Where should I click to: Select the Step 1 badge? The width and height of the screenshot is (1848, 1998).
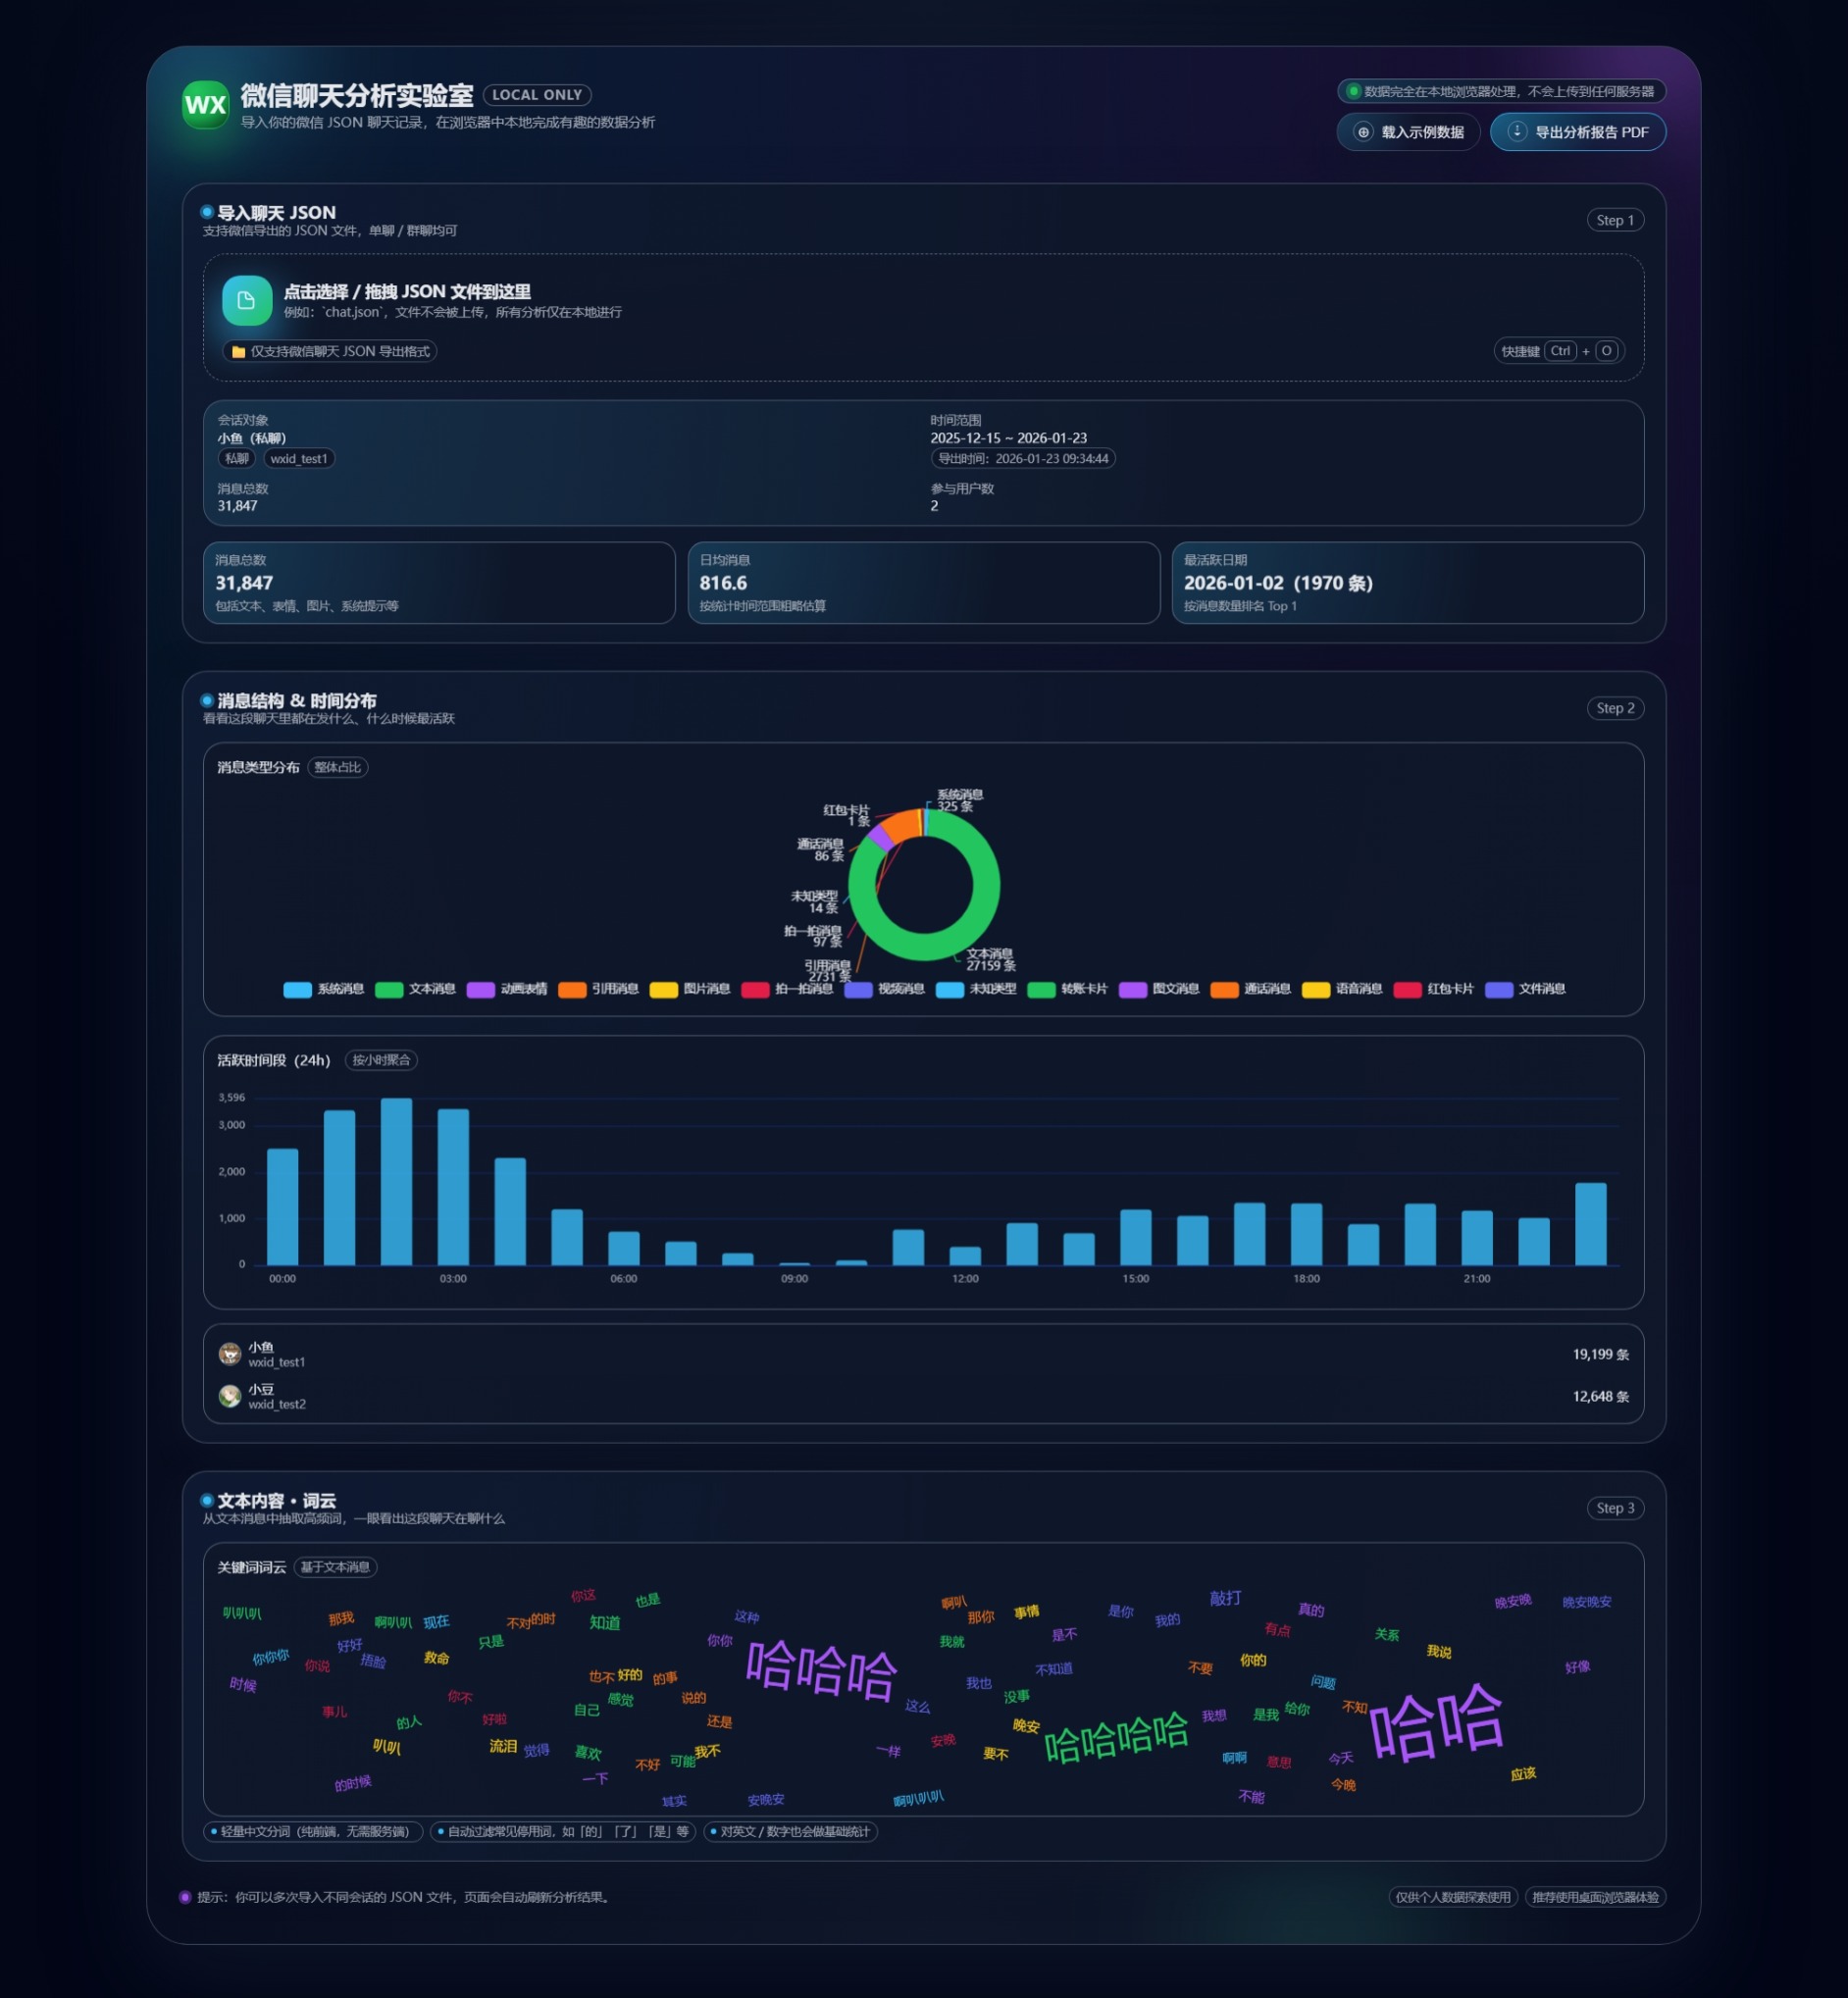(1614, 220)
